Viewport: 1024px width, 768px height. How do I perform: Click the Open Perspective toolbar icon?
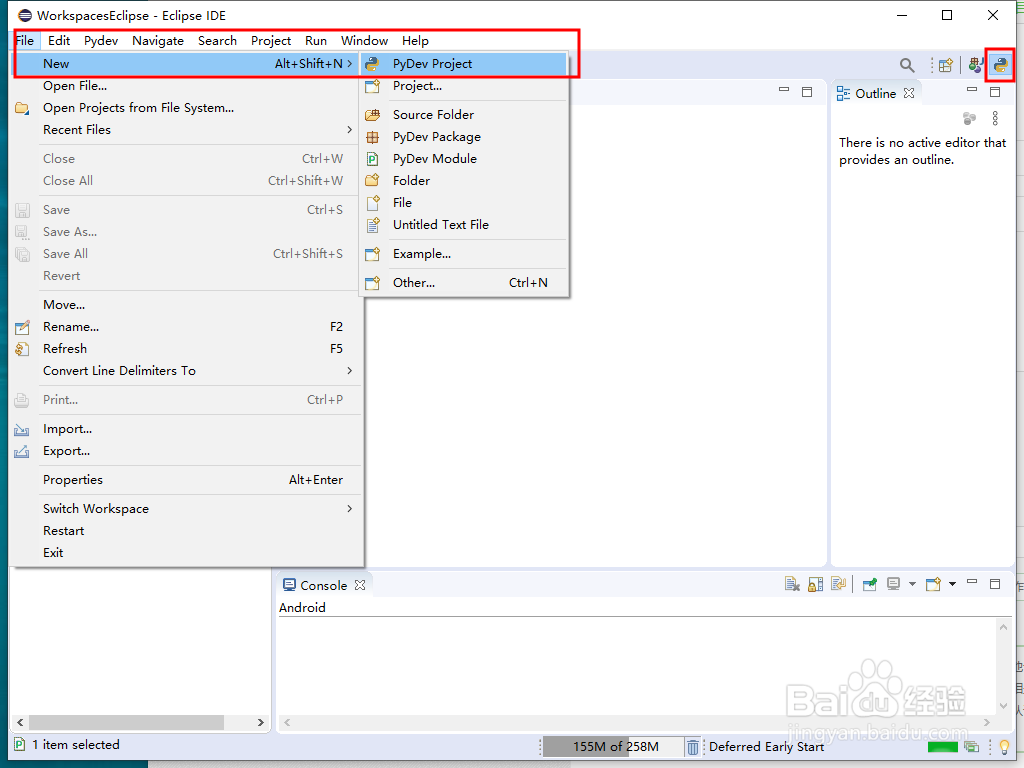[946, 65]
